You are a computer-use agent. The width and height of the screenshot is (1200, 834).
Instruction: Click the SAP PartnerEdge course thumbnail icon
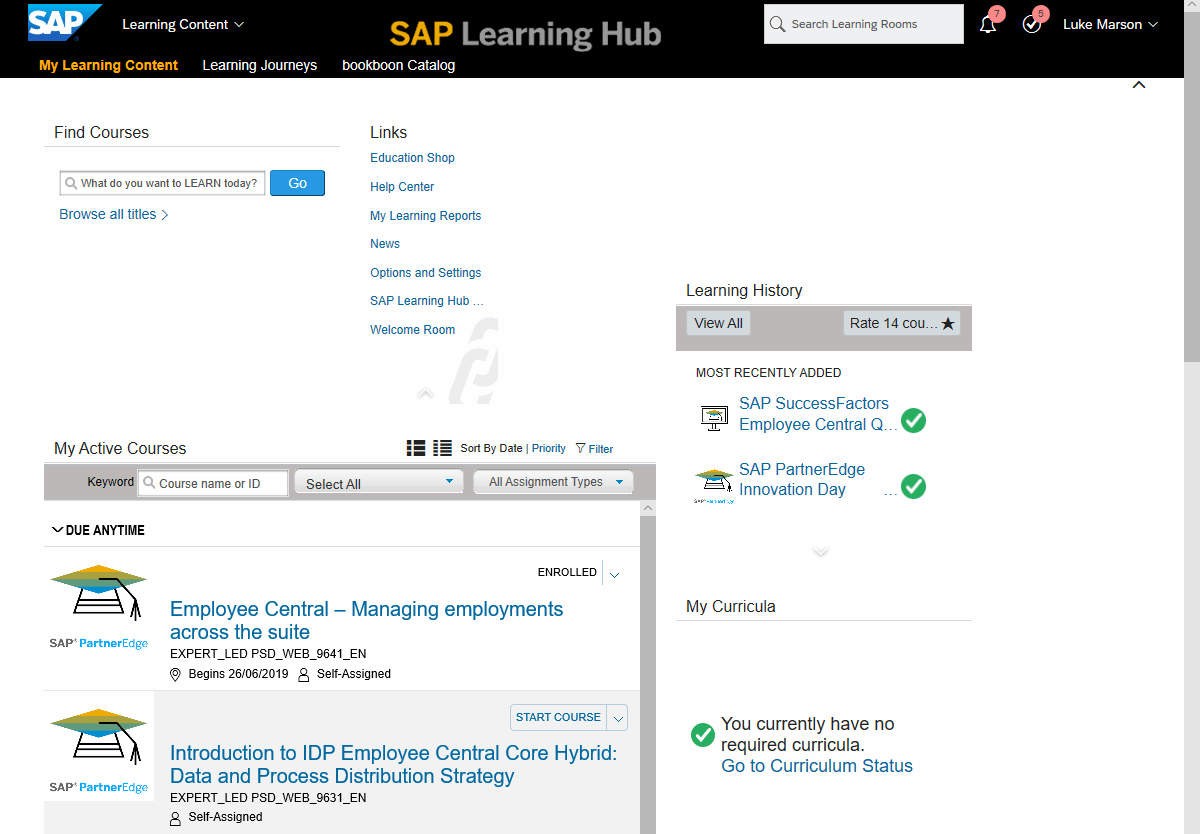point(714,481)
